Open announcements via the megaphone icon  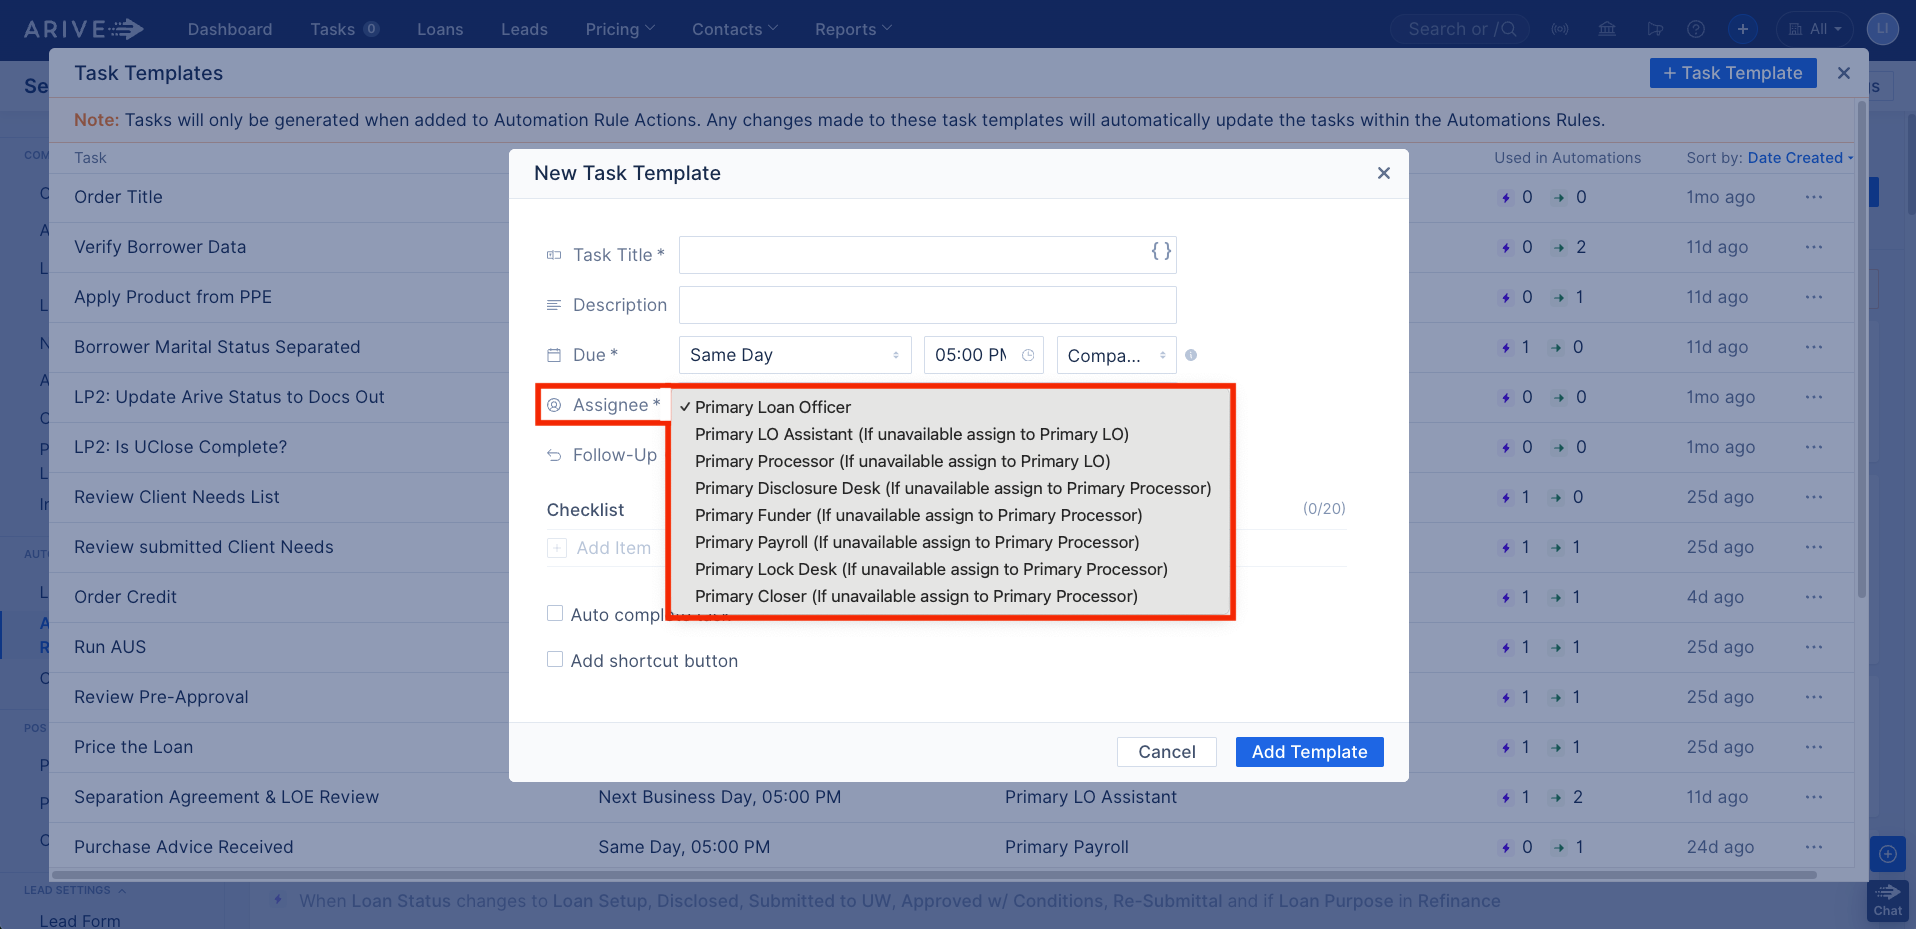[1655, 29]
